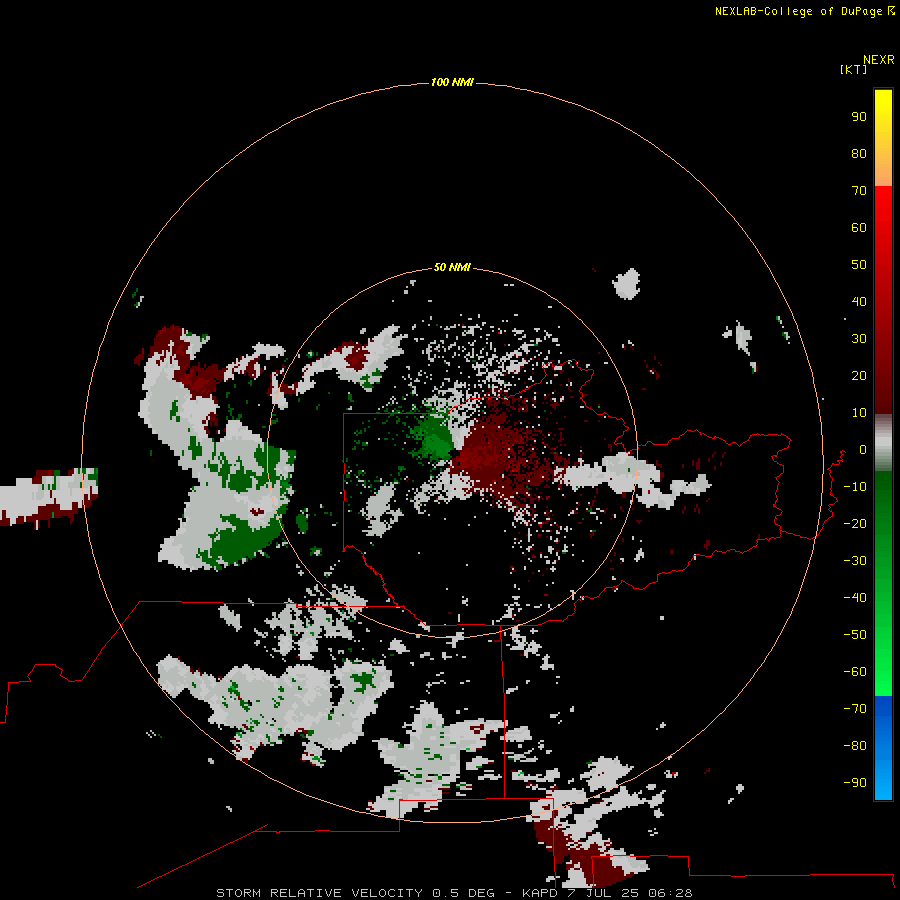Click the '[KT]' units label
This screenshot has height=900, width=900.
[x=853, y=69]
